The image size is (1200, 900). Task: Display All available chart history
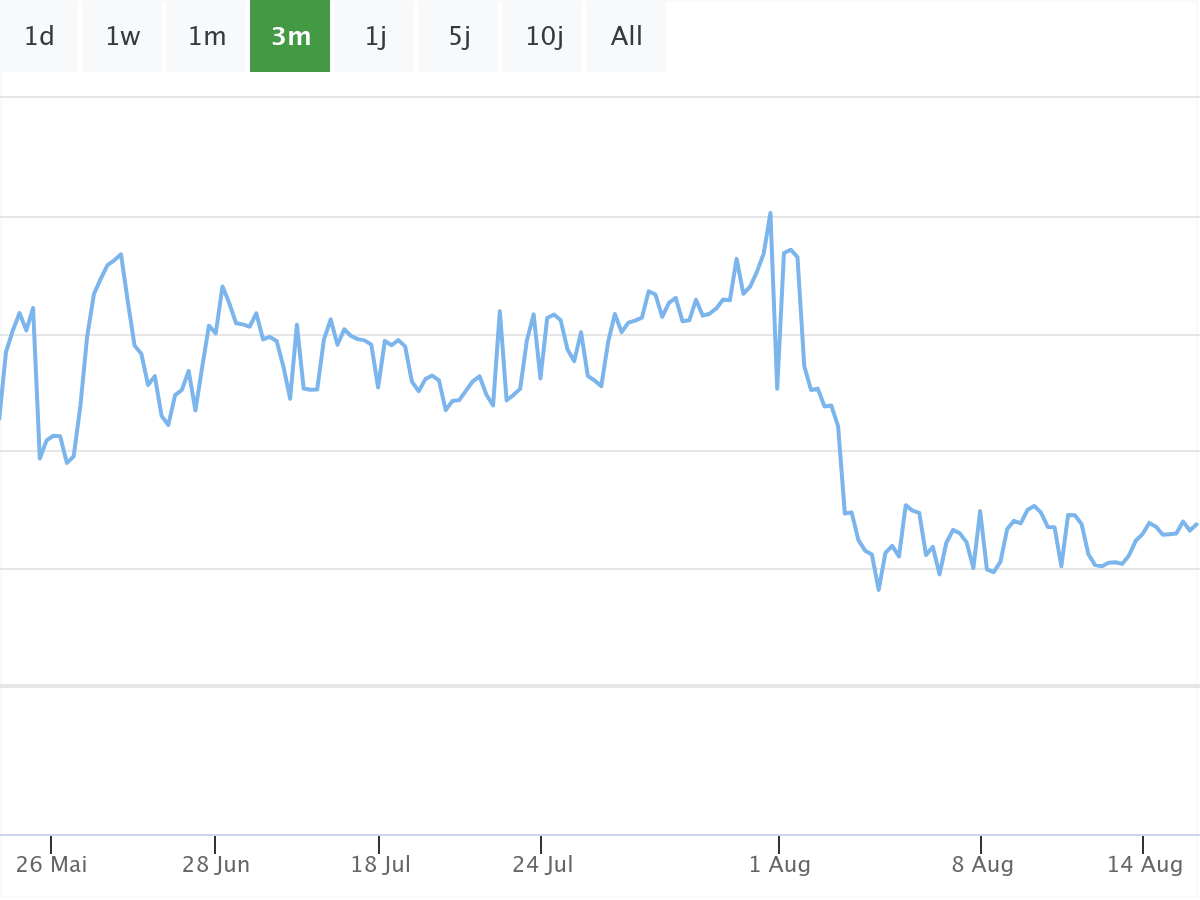coord(627,37)
